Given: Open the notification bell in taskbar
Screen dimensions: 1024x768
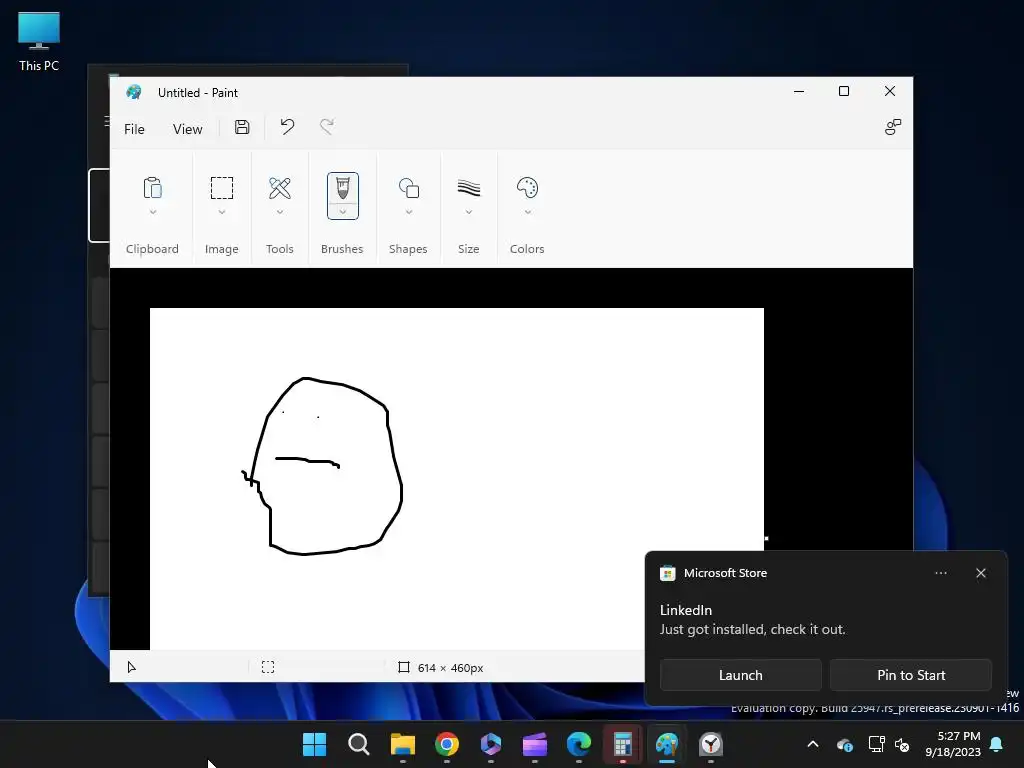Looking at the screenshot, I should pyautogui.click(x=997, y=744).
